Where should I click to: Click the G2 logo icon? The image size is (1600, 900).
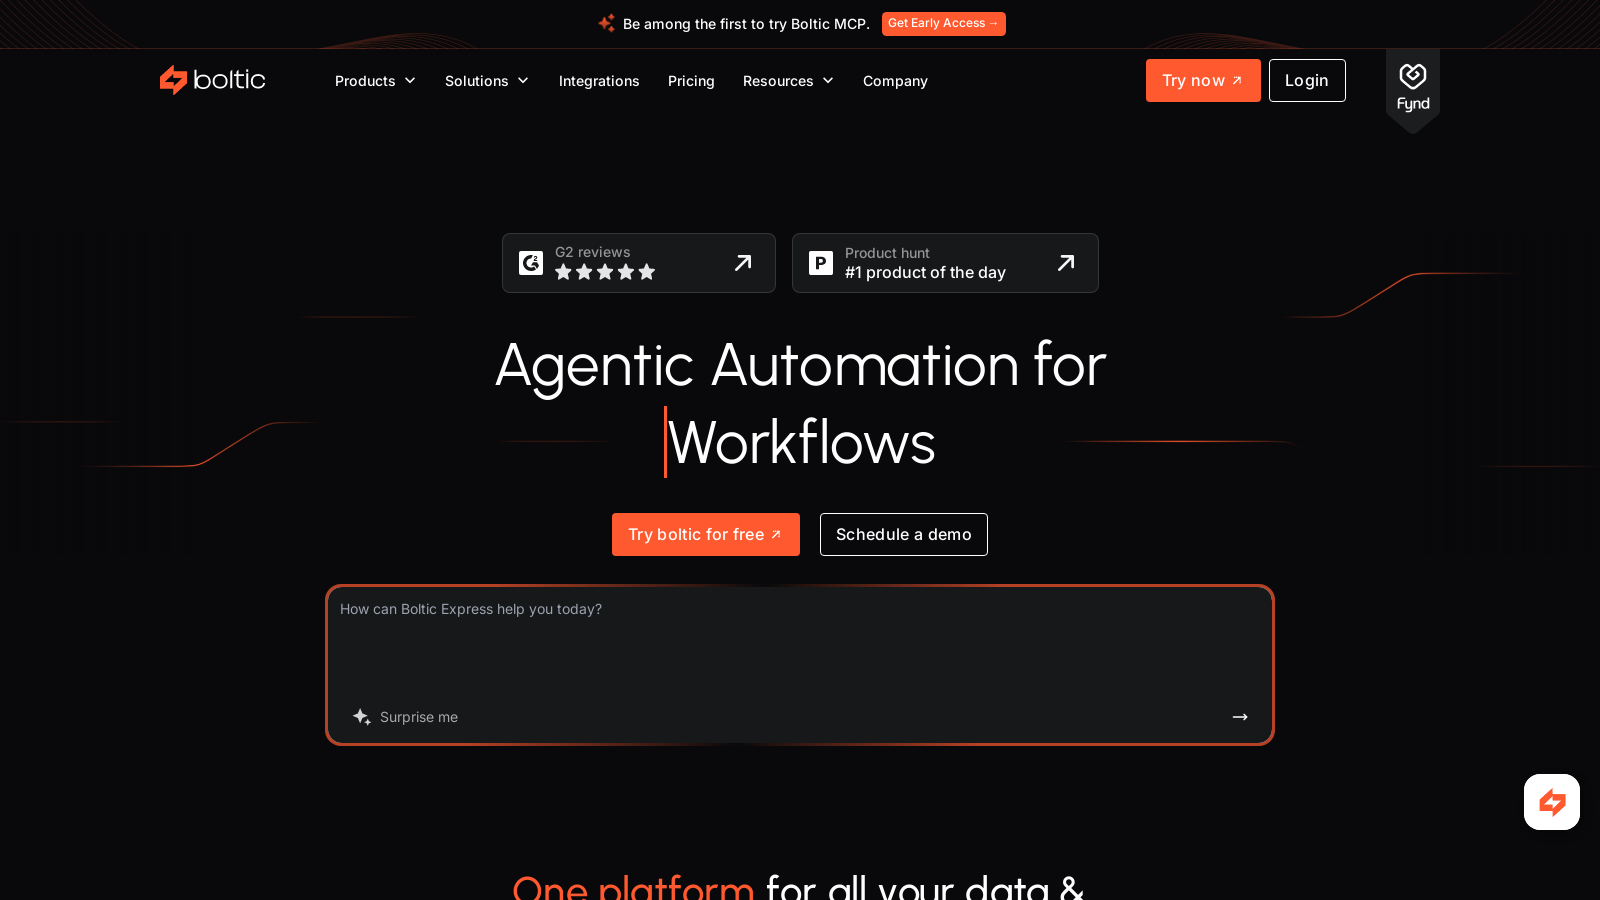(531, 263)
